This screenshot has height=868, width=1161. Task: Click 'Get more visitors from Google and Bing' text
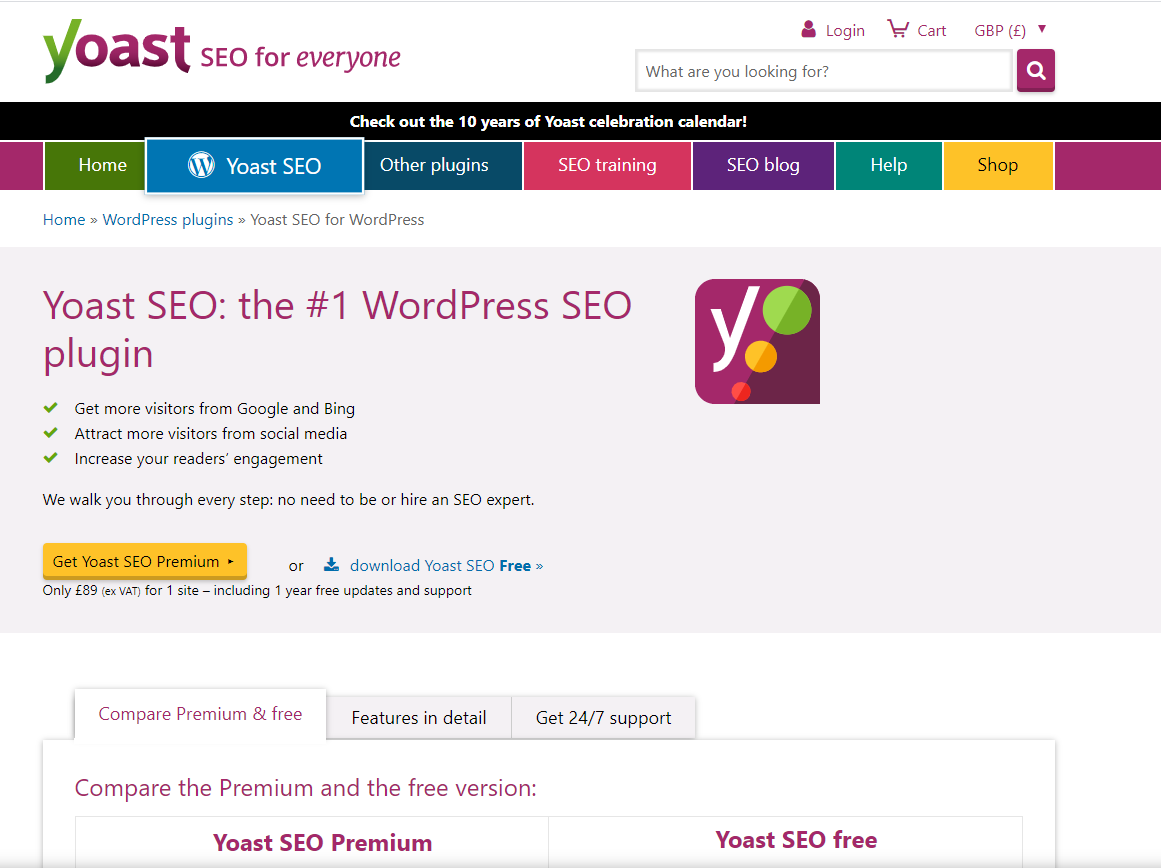click(x=215, y=409)
